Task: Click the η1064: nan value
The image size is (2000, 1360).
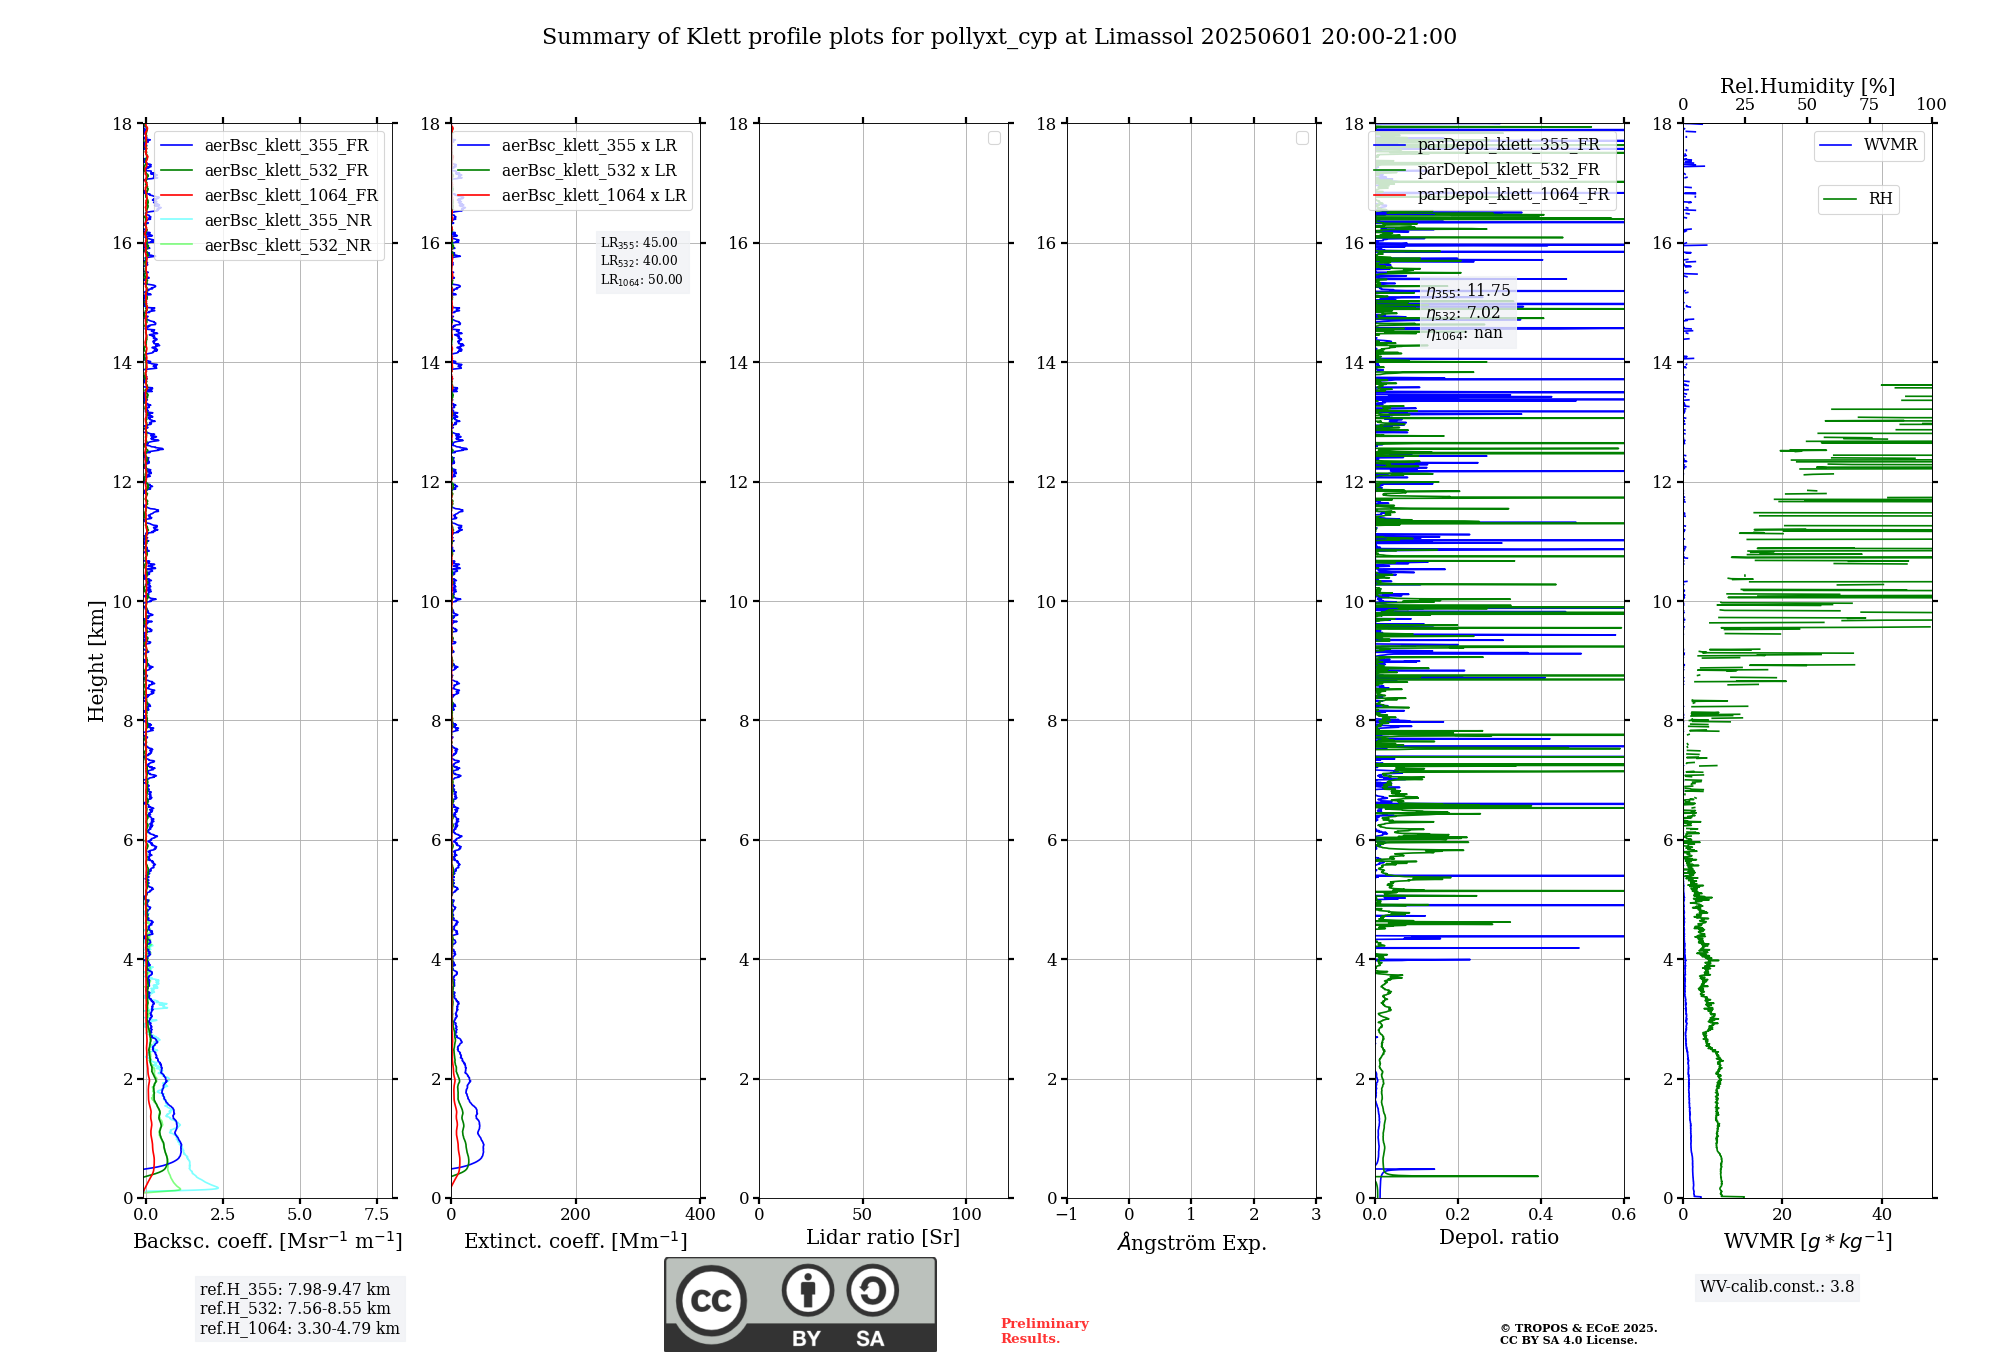Action: 1464,334
